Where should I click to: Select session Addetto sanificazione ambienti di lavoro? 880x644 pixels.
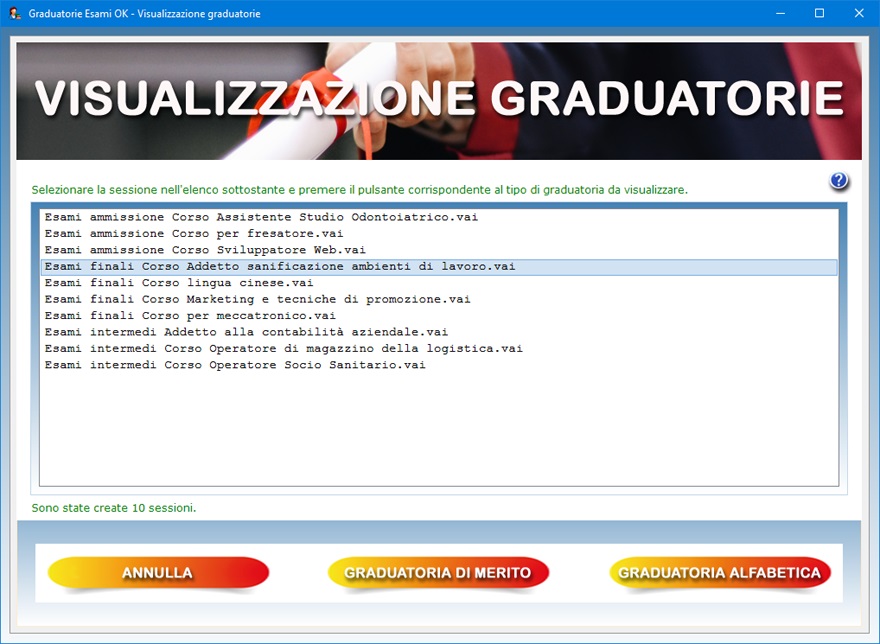[439, 267]
